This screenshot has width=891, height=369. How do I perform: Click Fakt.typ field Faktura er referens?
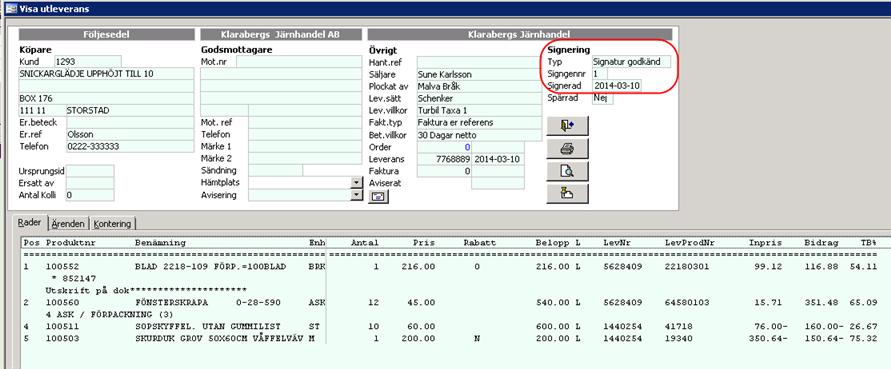(x=480, y=123)
